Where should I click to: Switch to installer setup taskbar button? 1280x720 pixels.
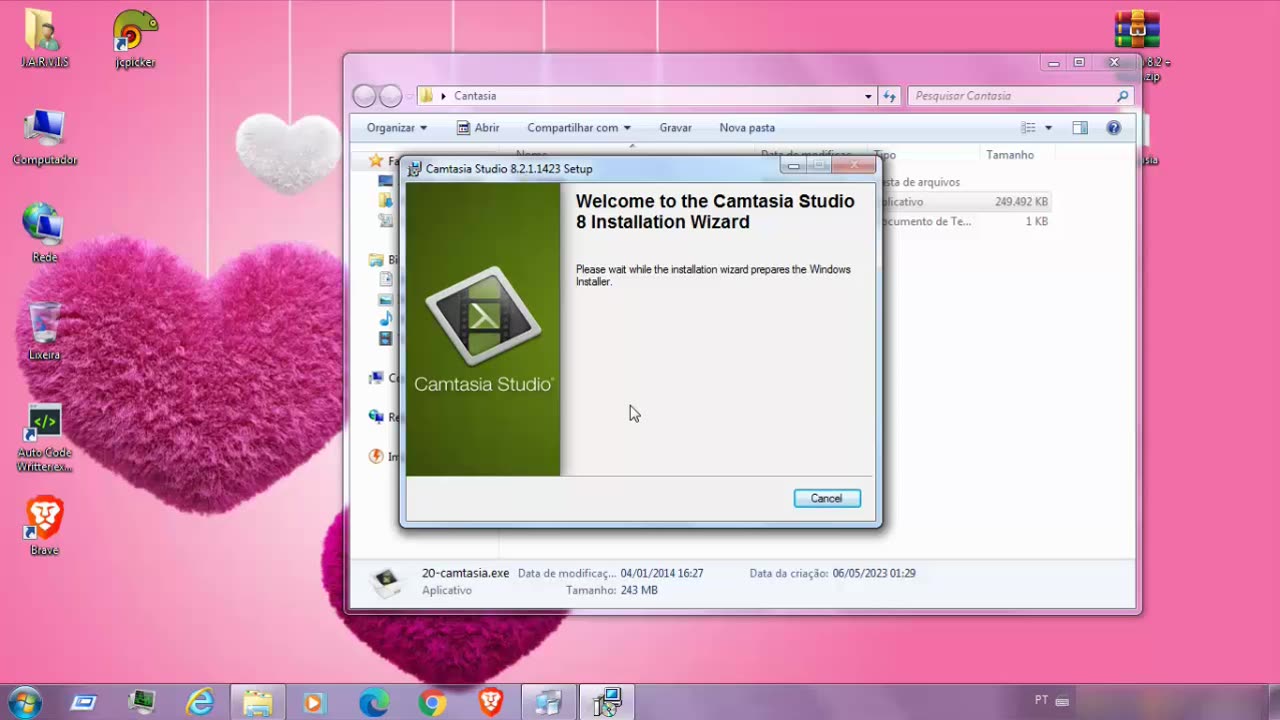607,703
